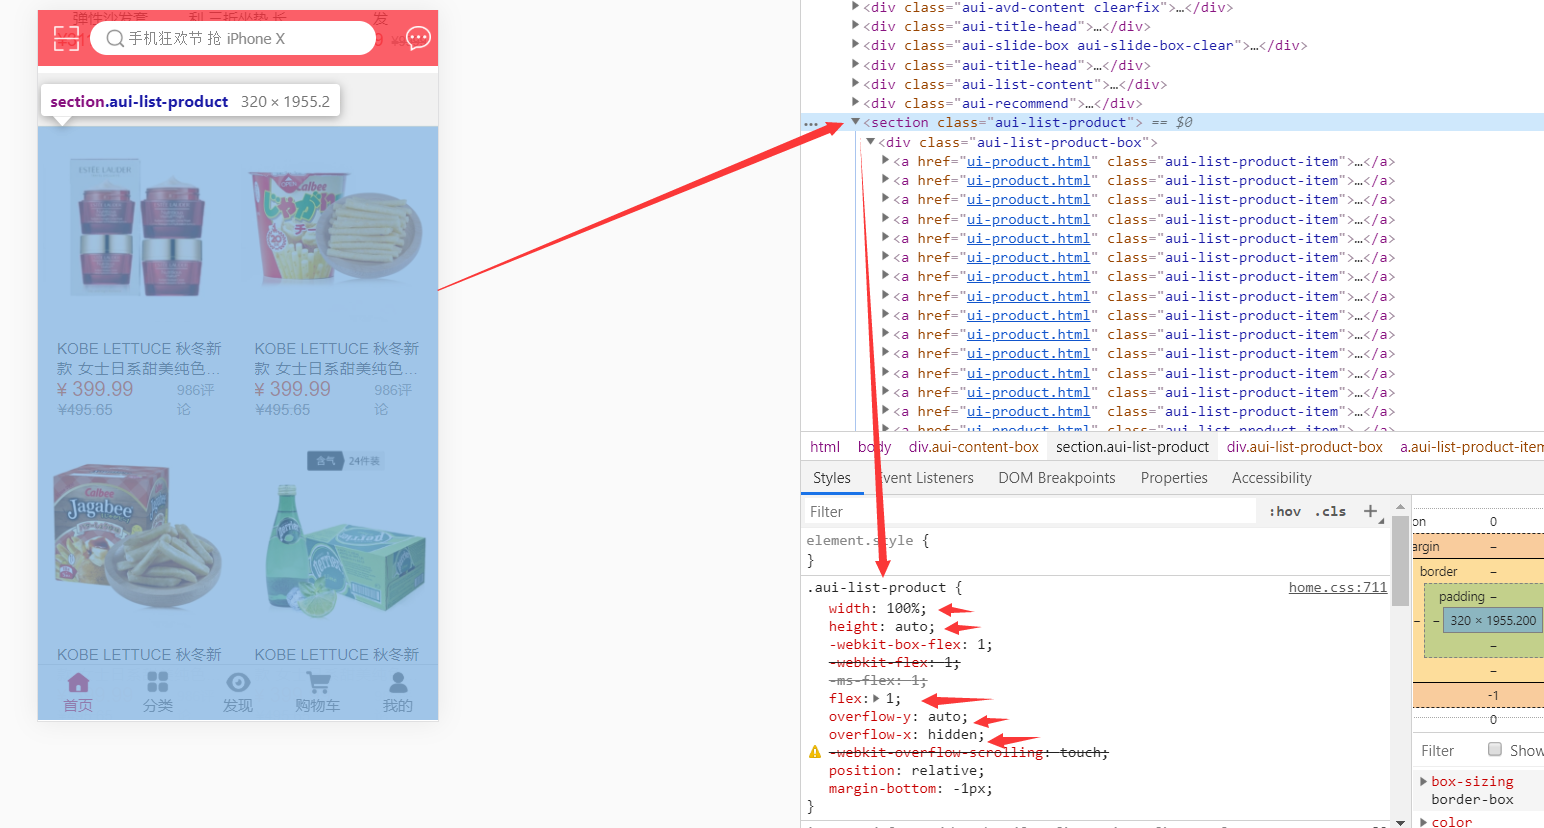Collapse the div aui-list-product-box node

pyautogui.click(x=870, y=142)
